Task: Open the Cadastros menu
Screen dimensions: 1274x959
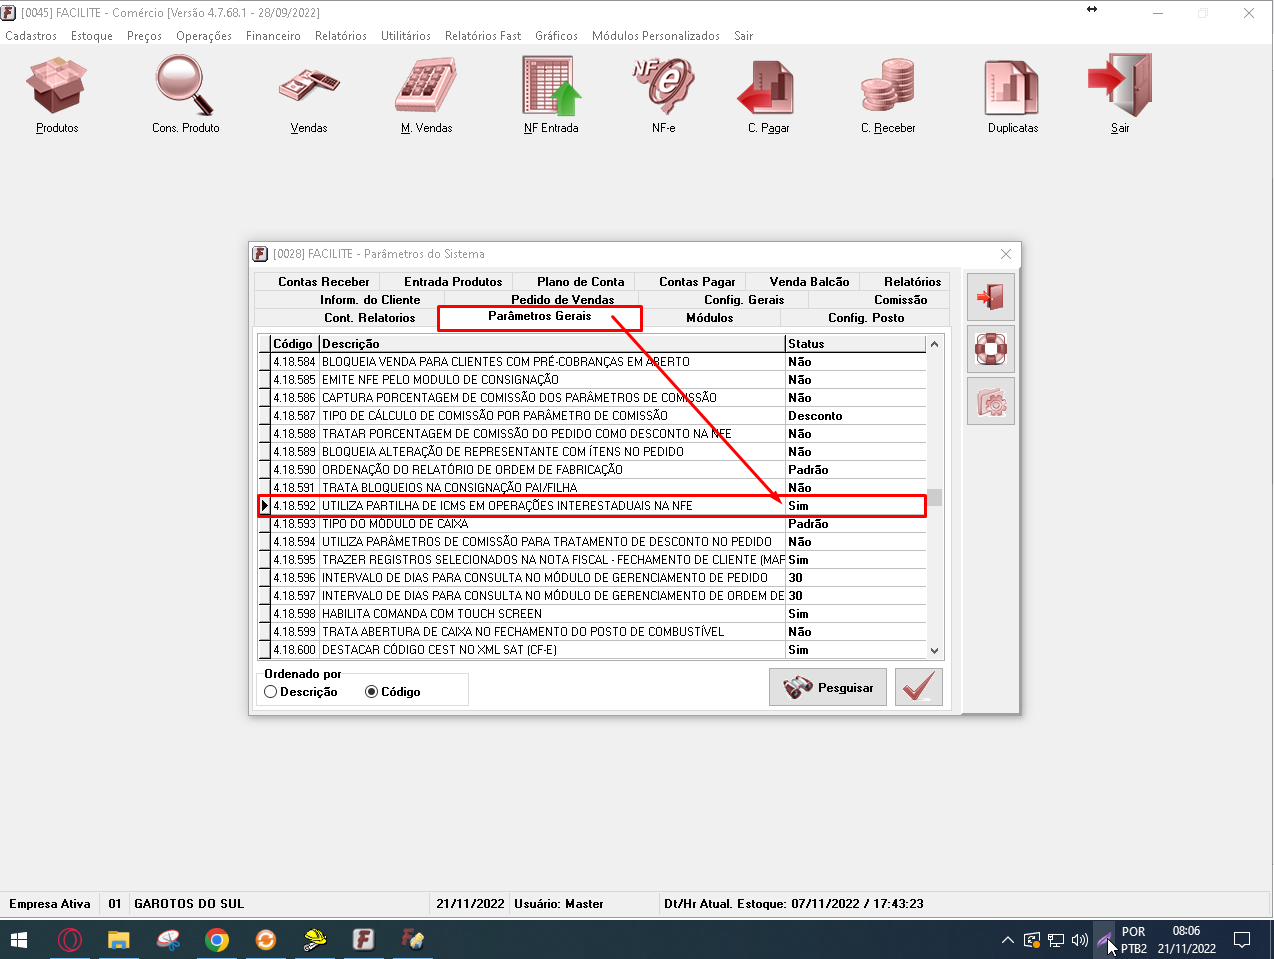Action: click(31, 36)
